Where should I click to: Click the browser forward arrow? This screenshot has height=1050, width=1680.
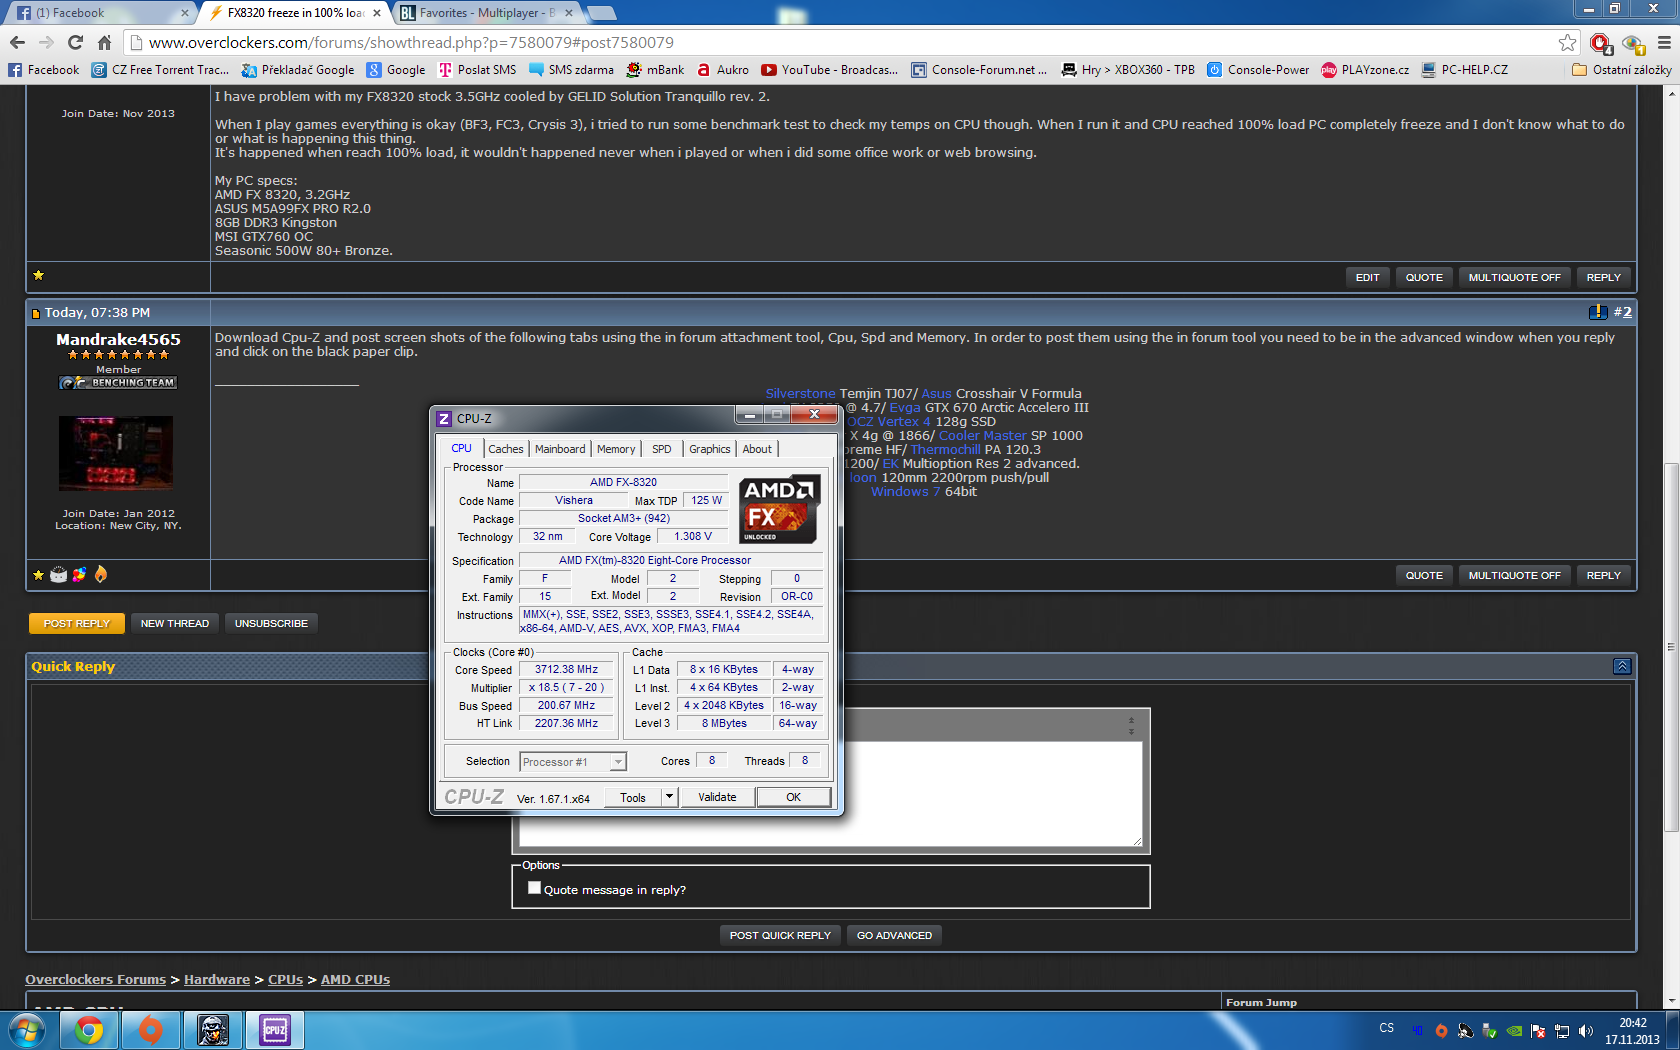pos(46,42)
